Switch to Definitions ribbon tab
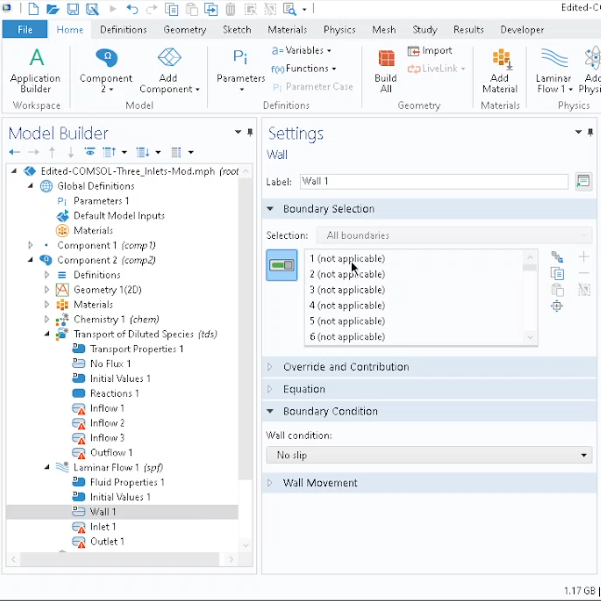This screenshot has height=601, width=601. click(x=123, y=30)
